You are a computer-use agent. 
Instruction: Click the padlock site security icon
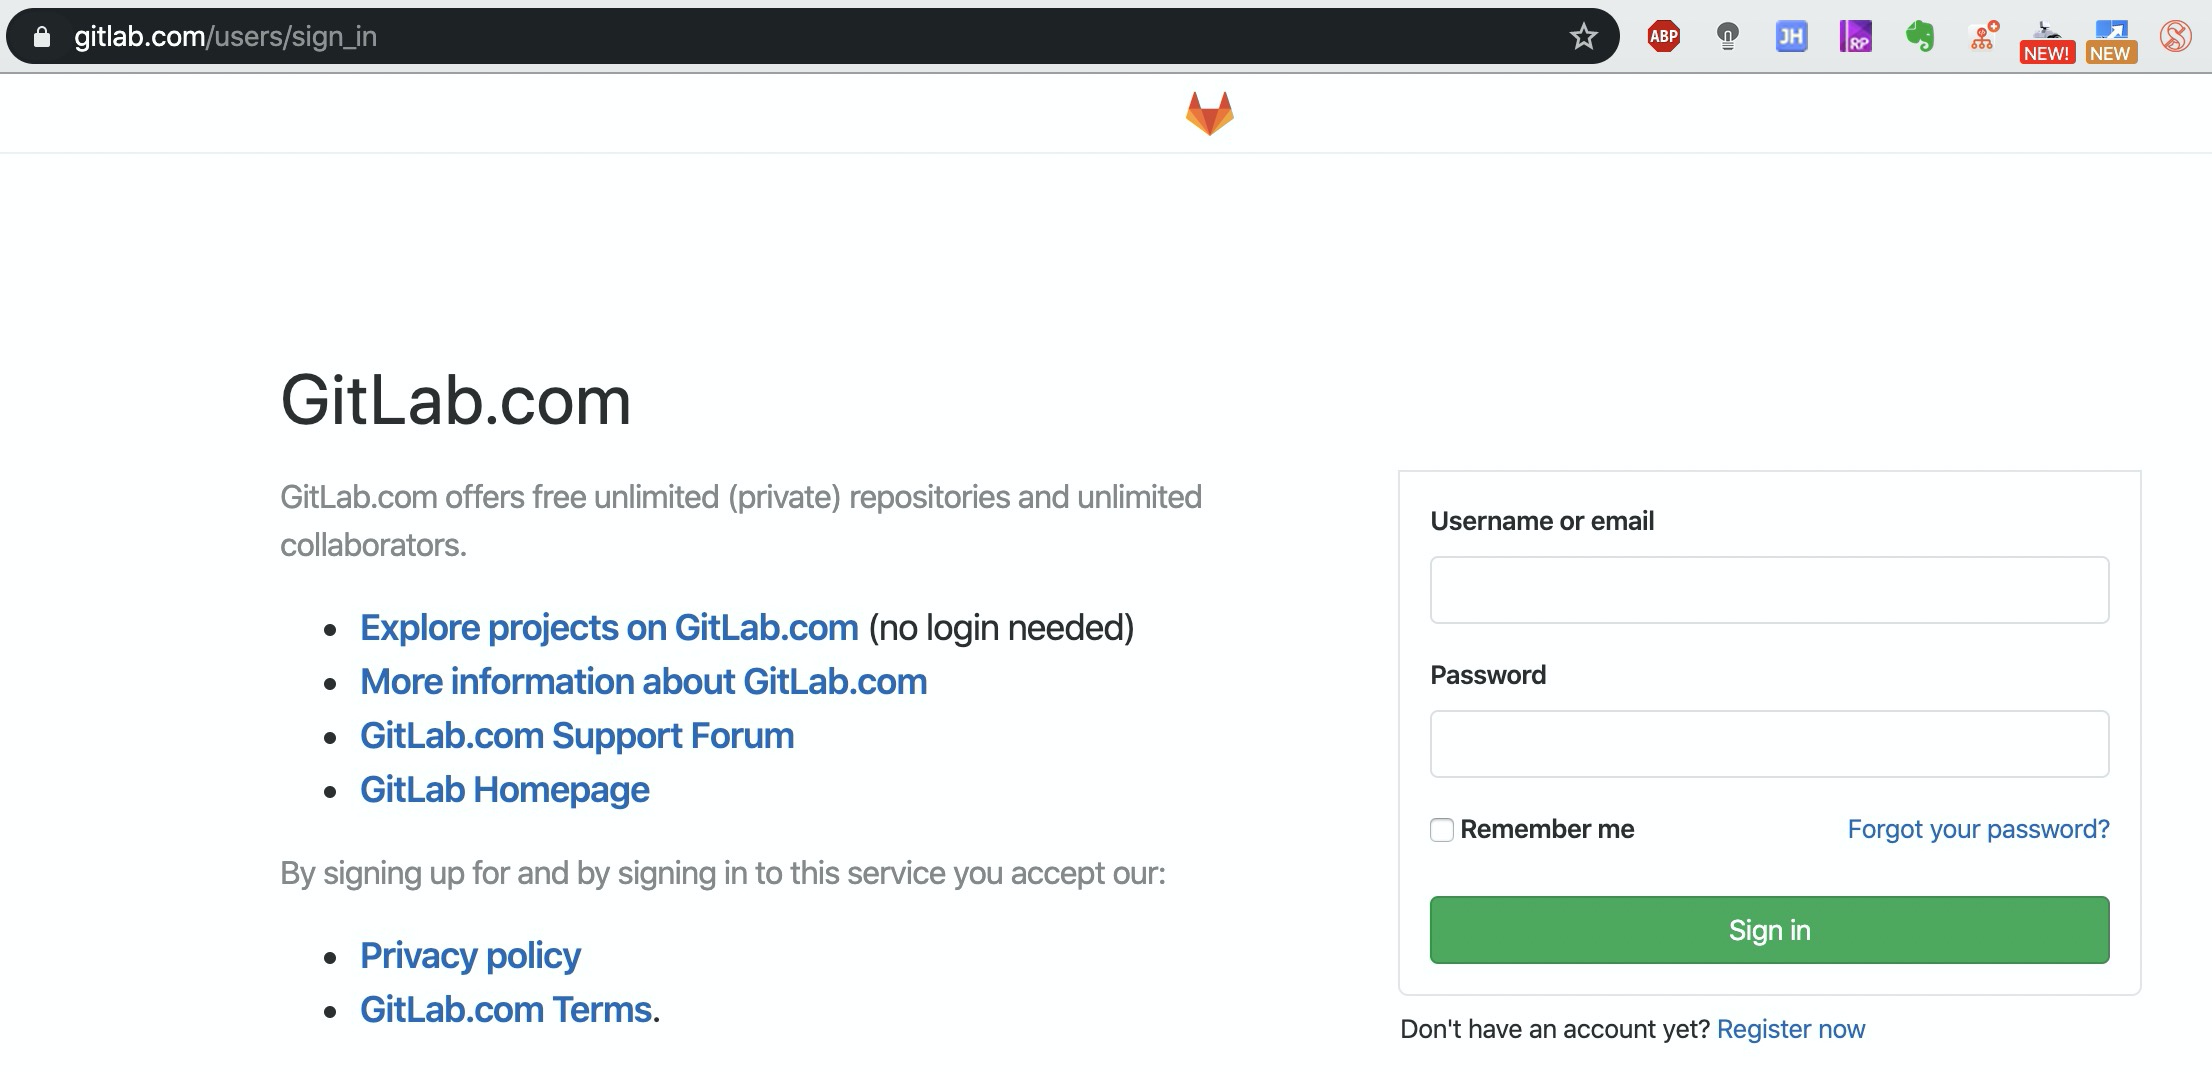point(41,37)
